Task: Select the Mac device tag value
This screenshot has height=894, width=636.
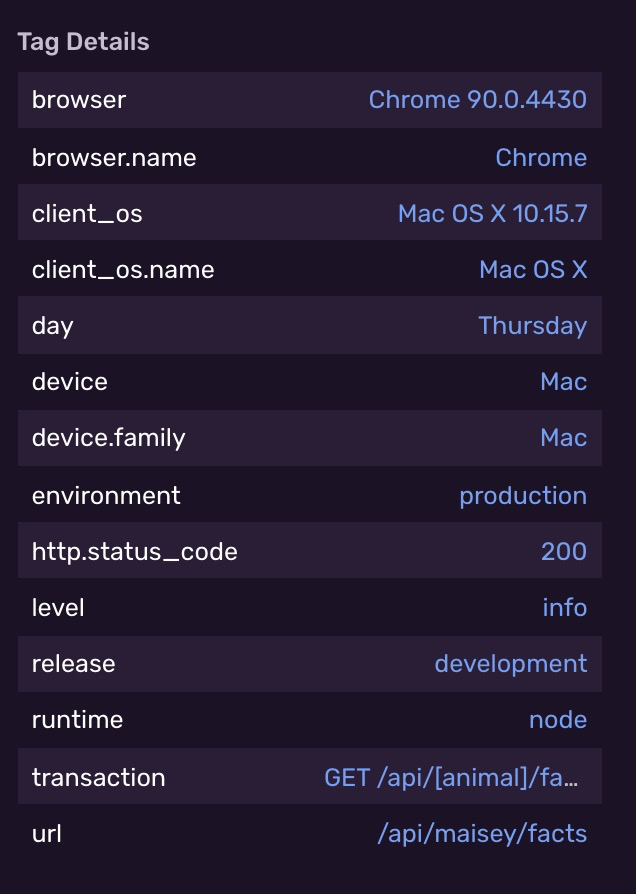Action: 563,381
